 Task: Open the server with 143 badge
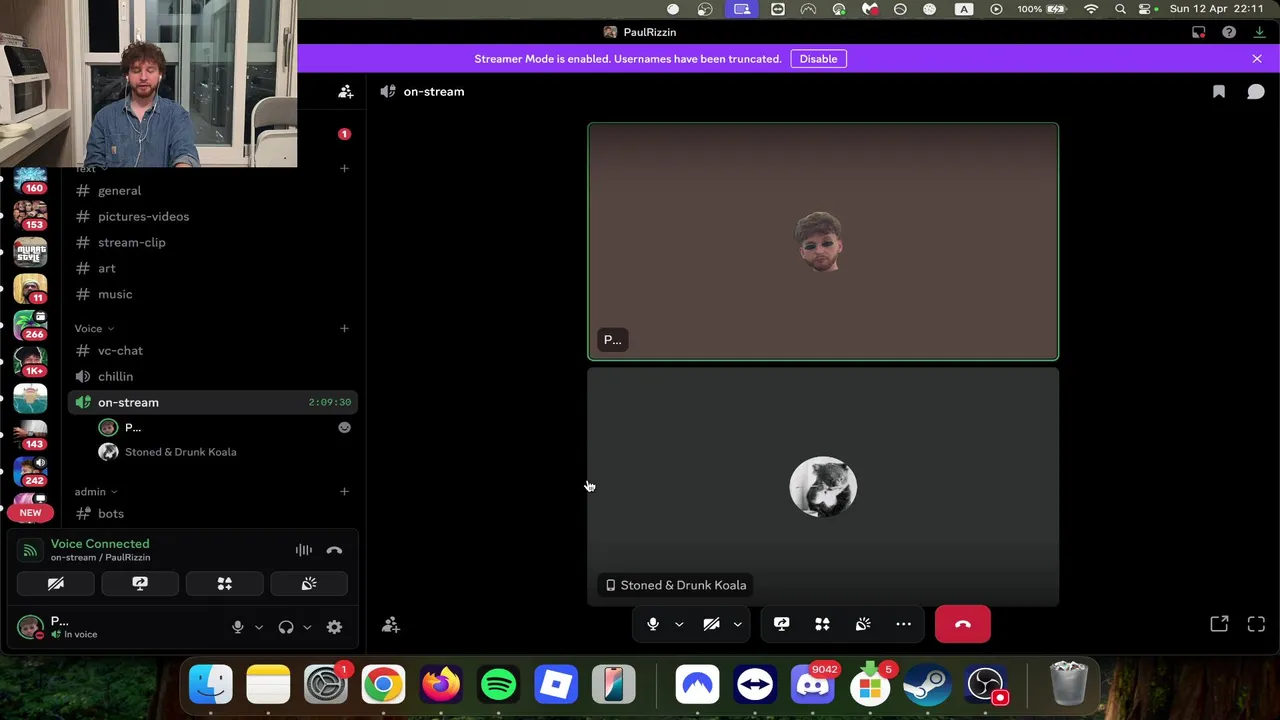(x=30, y=435)
